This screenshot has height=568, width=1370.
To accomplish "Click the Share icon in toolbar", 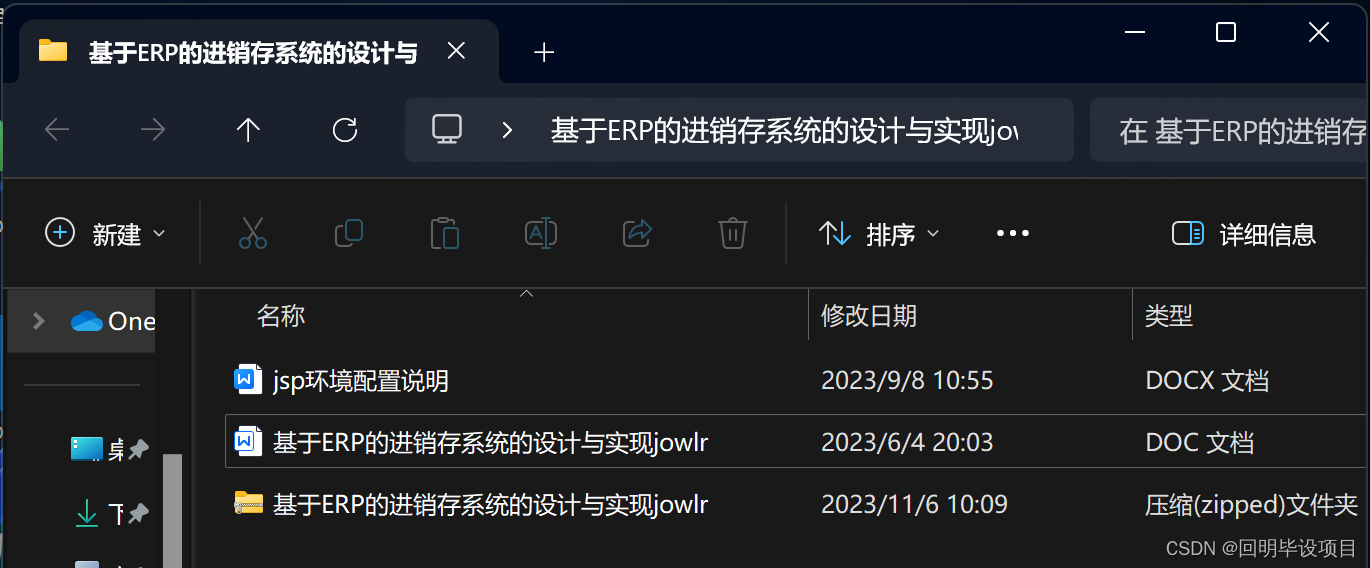I will pyautogui.click(x=637, y=234).
